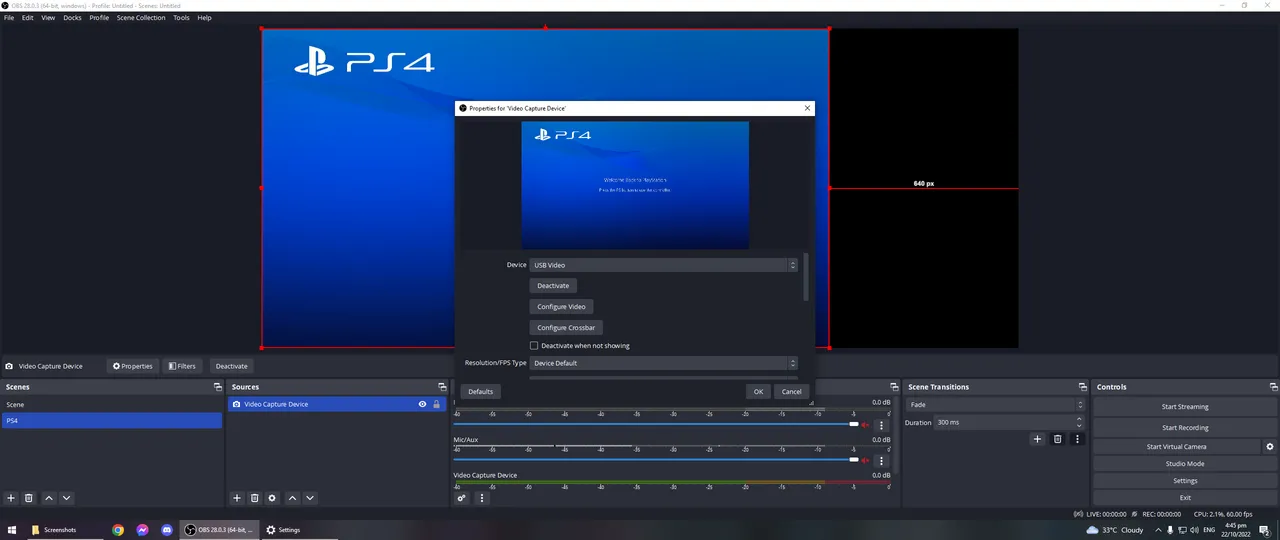Add a new source with plus icon
Screen dimensions: 1280x540
[x=237, y=498]
